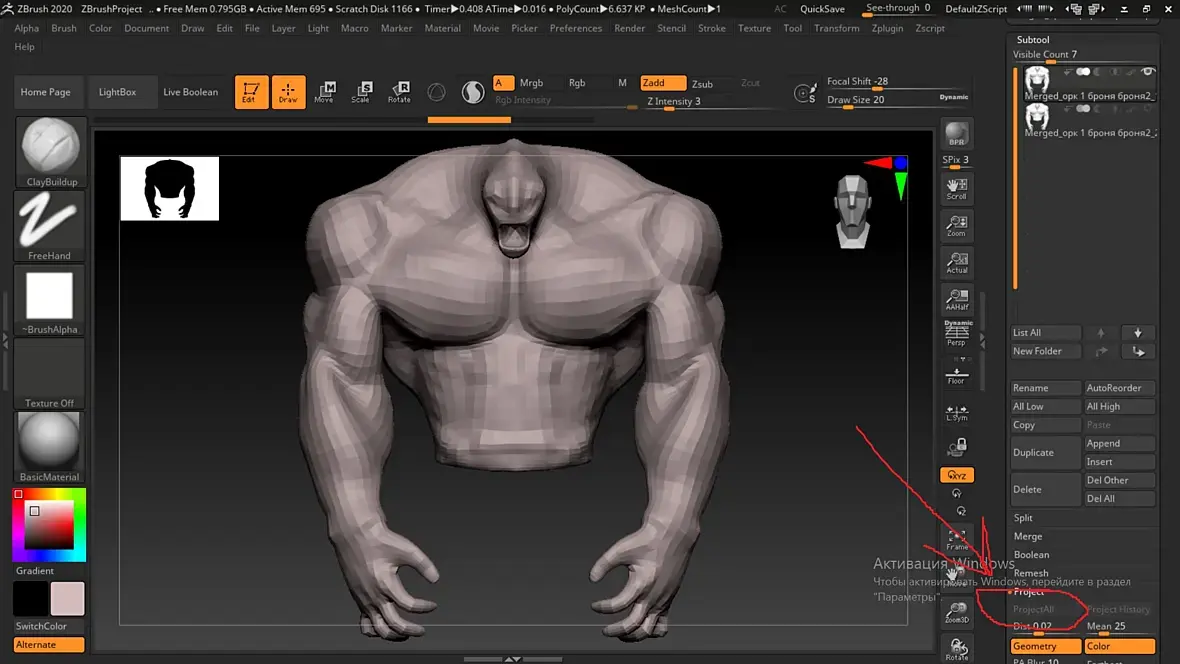The height and width of the screenshot is (664, 1180).
Task: Select the Move transform tool
Action: (324, 92)
